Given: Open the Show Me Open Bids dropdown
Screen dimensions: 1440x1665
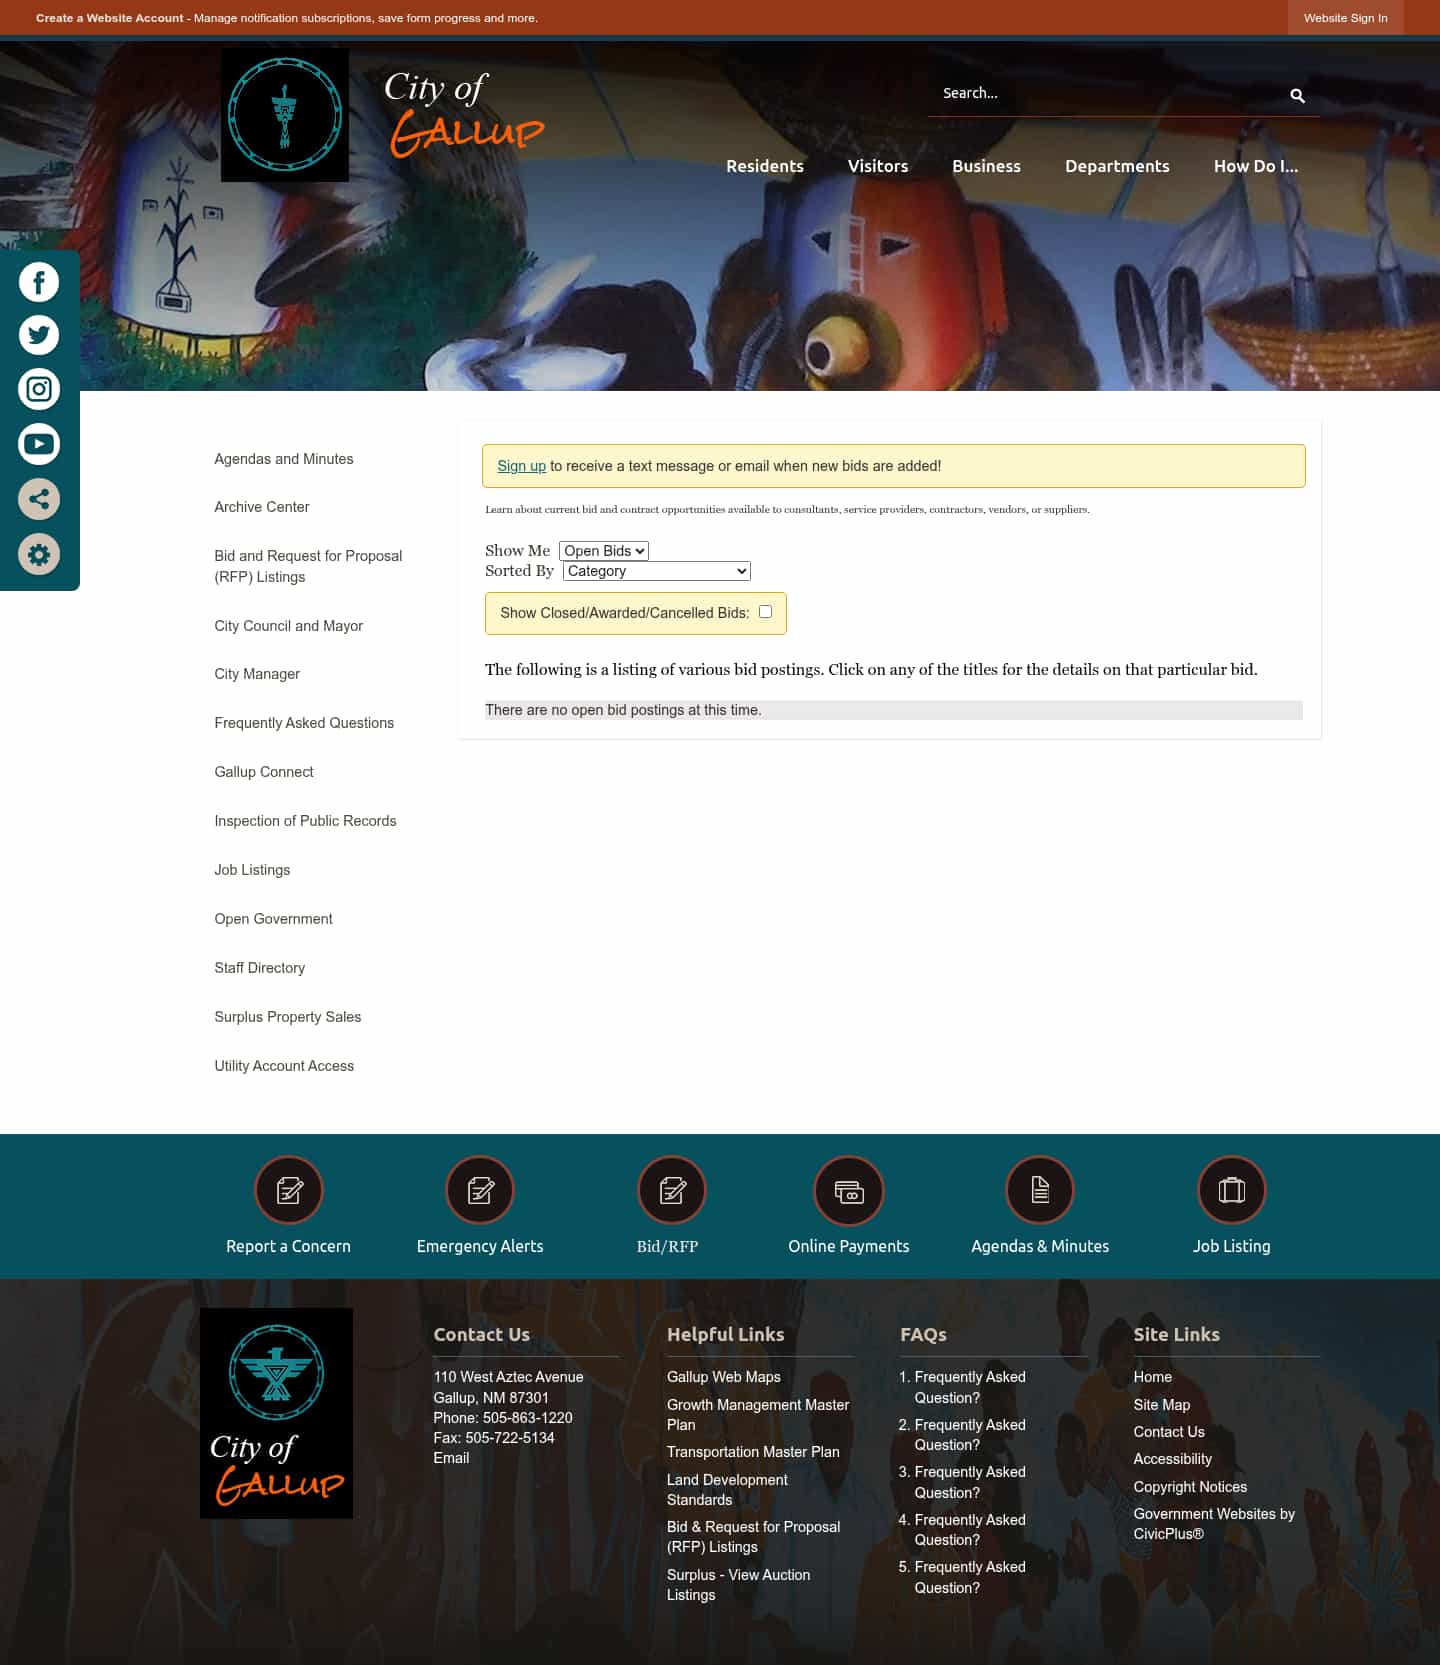Looking at the screenshot, I should 604,551.
